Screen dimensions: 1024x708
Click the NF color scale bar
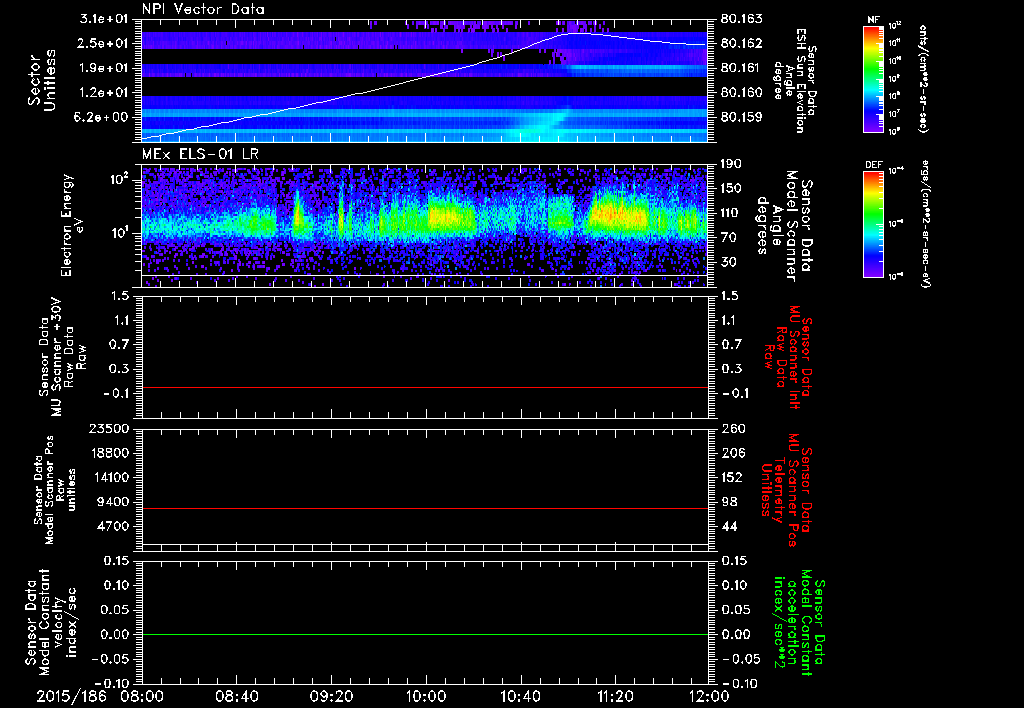point(875,80)
